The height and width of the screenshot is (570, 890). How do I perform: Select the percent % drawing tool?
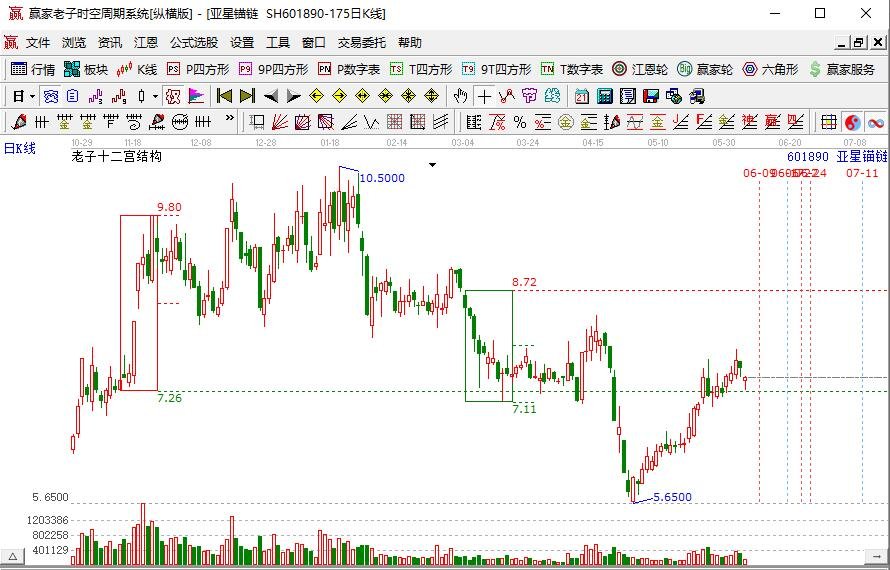coord(519,121)
